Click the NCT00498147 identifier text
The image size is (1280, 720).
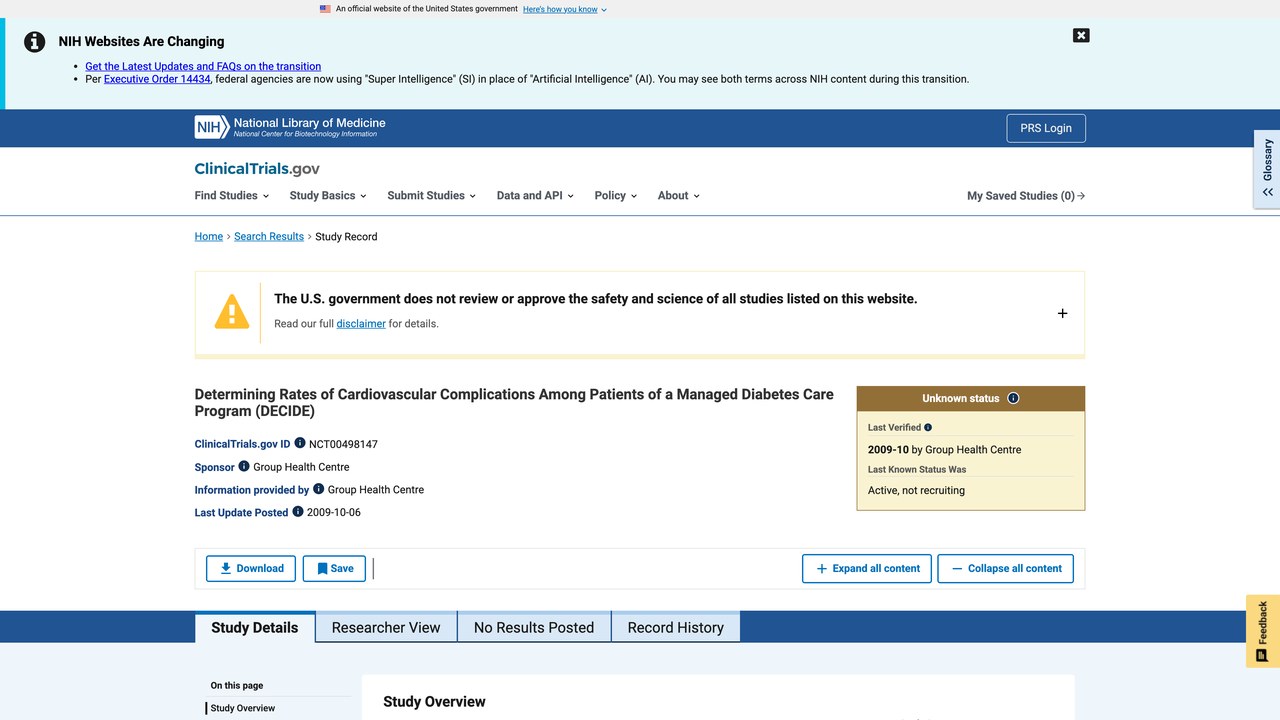pyautogui.click(x=343, y=444)
